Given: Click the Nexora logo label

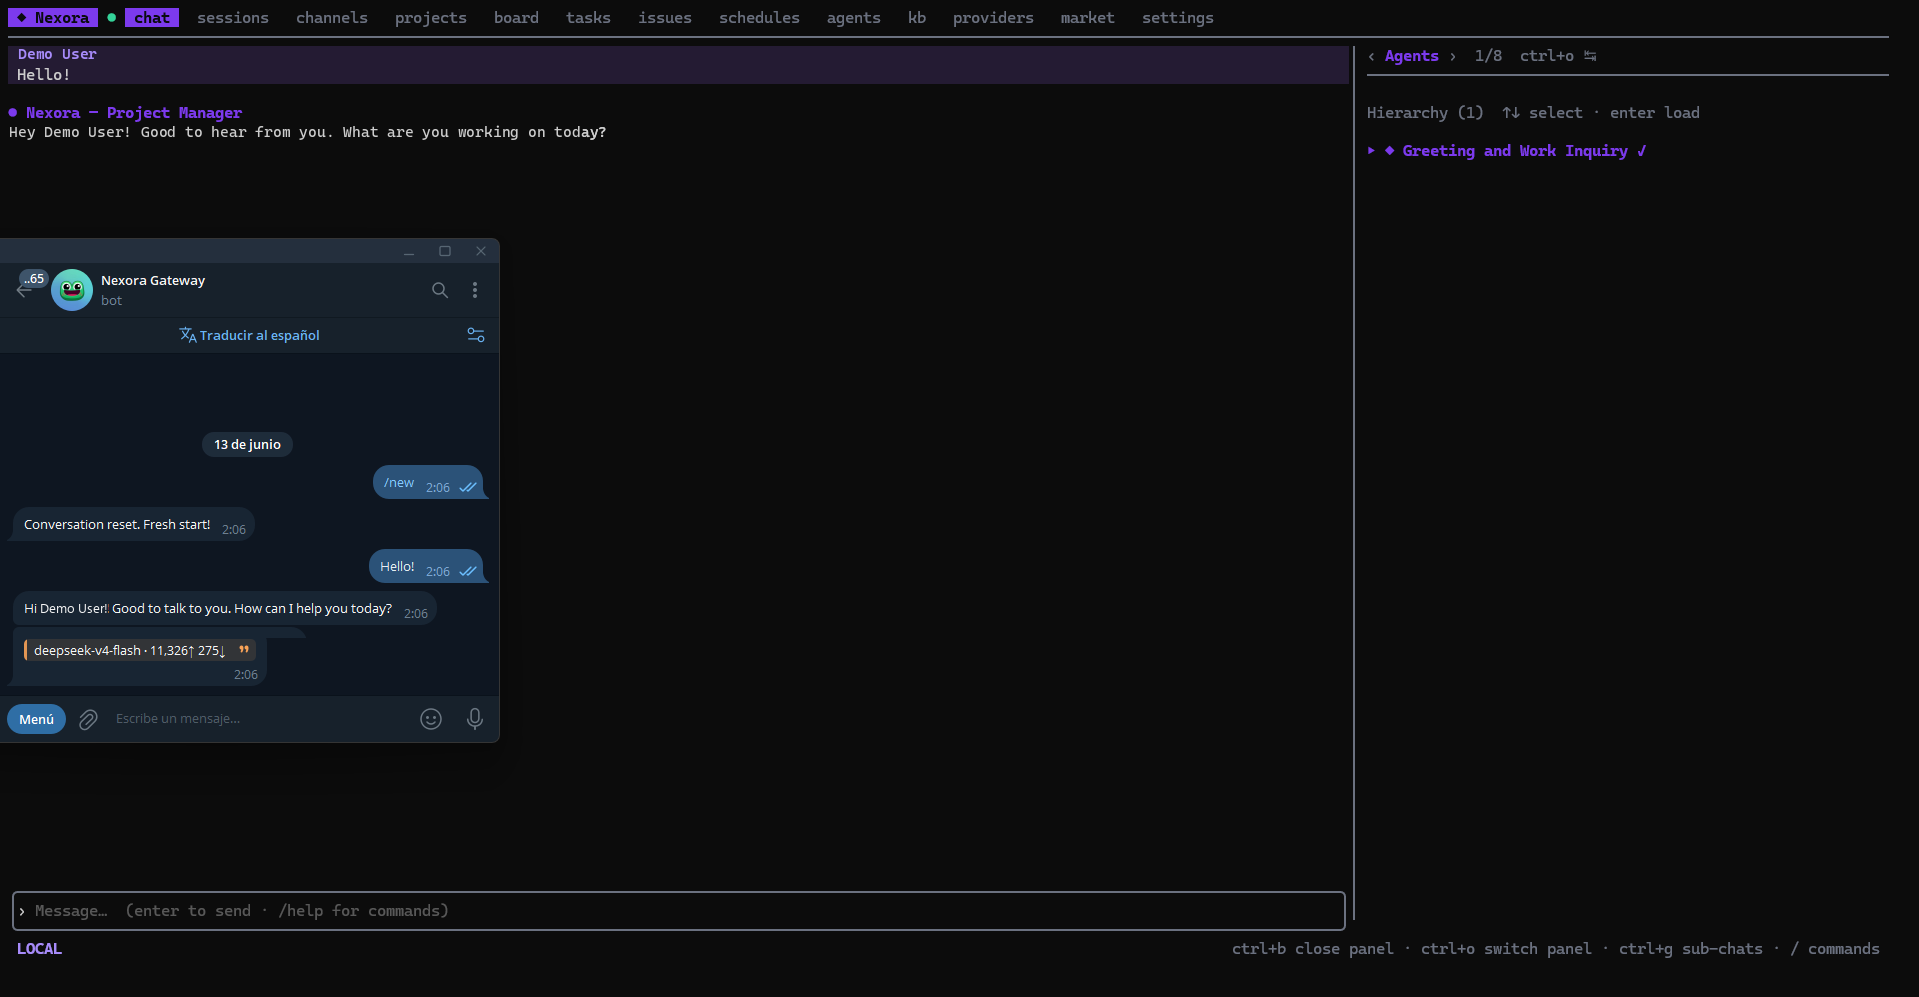Looking at the screenshot, I should 53,18.
